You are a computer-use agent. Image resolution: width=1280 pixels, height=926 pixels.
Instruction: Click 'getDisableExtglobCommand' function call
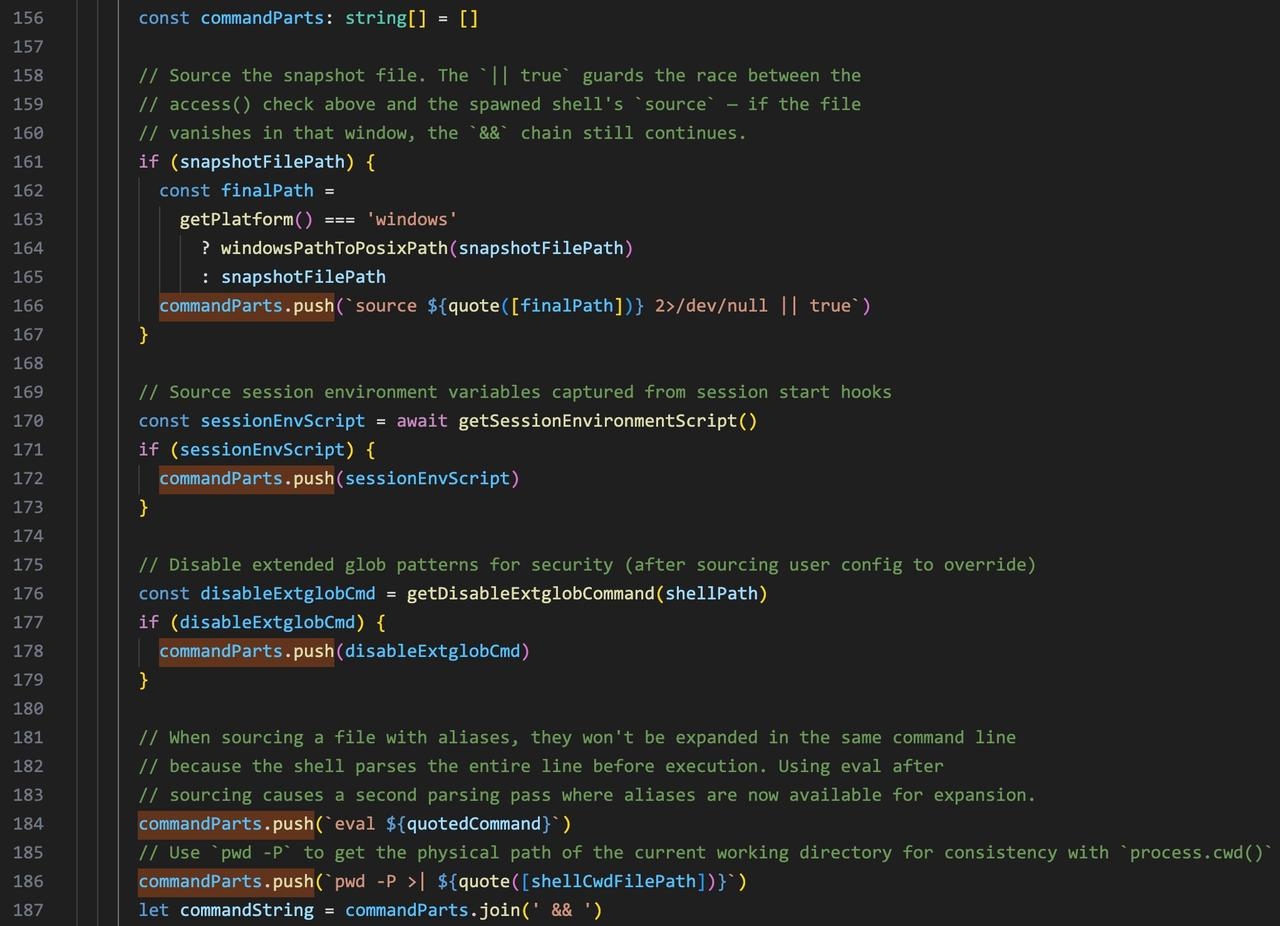pos(530,594)
